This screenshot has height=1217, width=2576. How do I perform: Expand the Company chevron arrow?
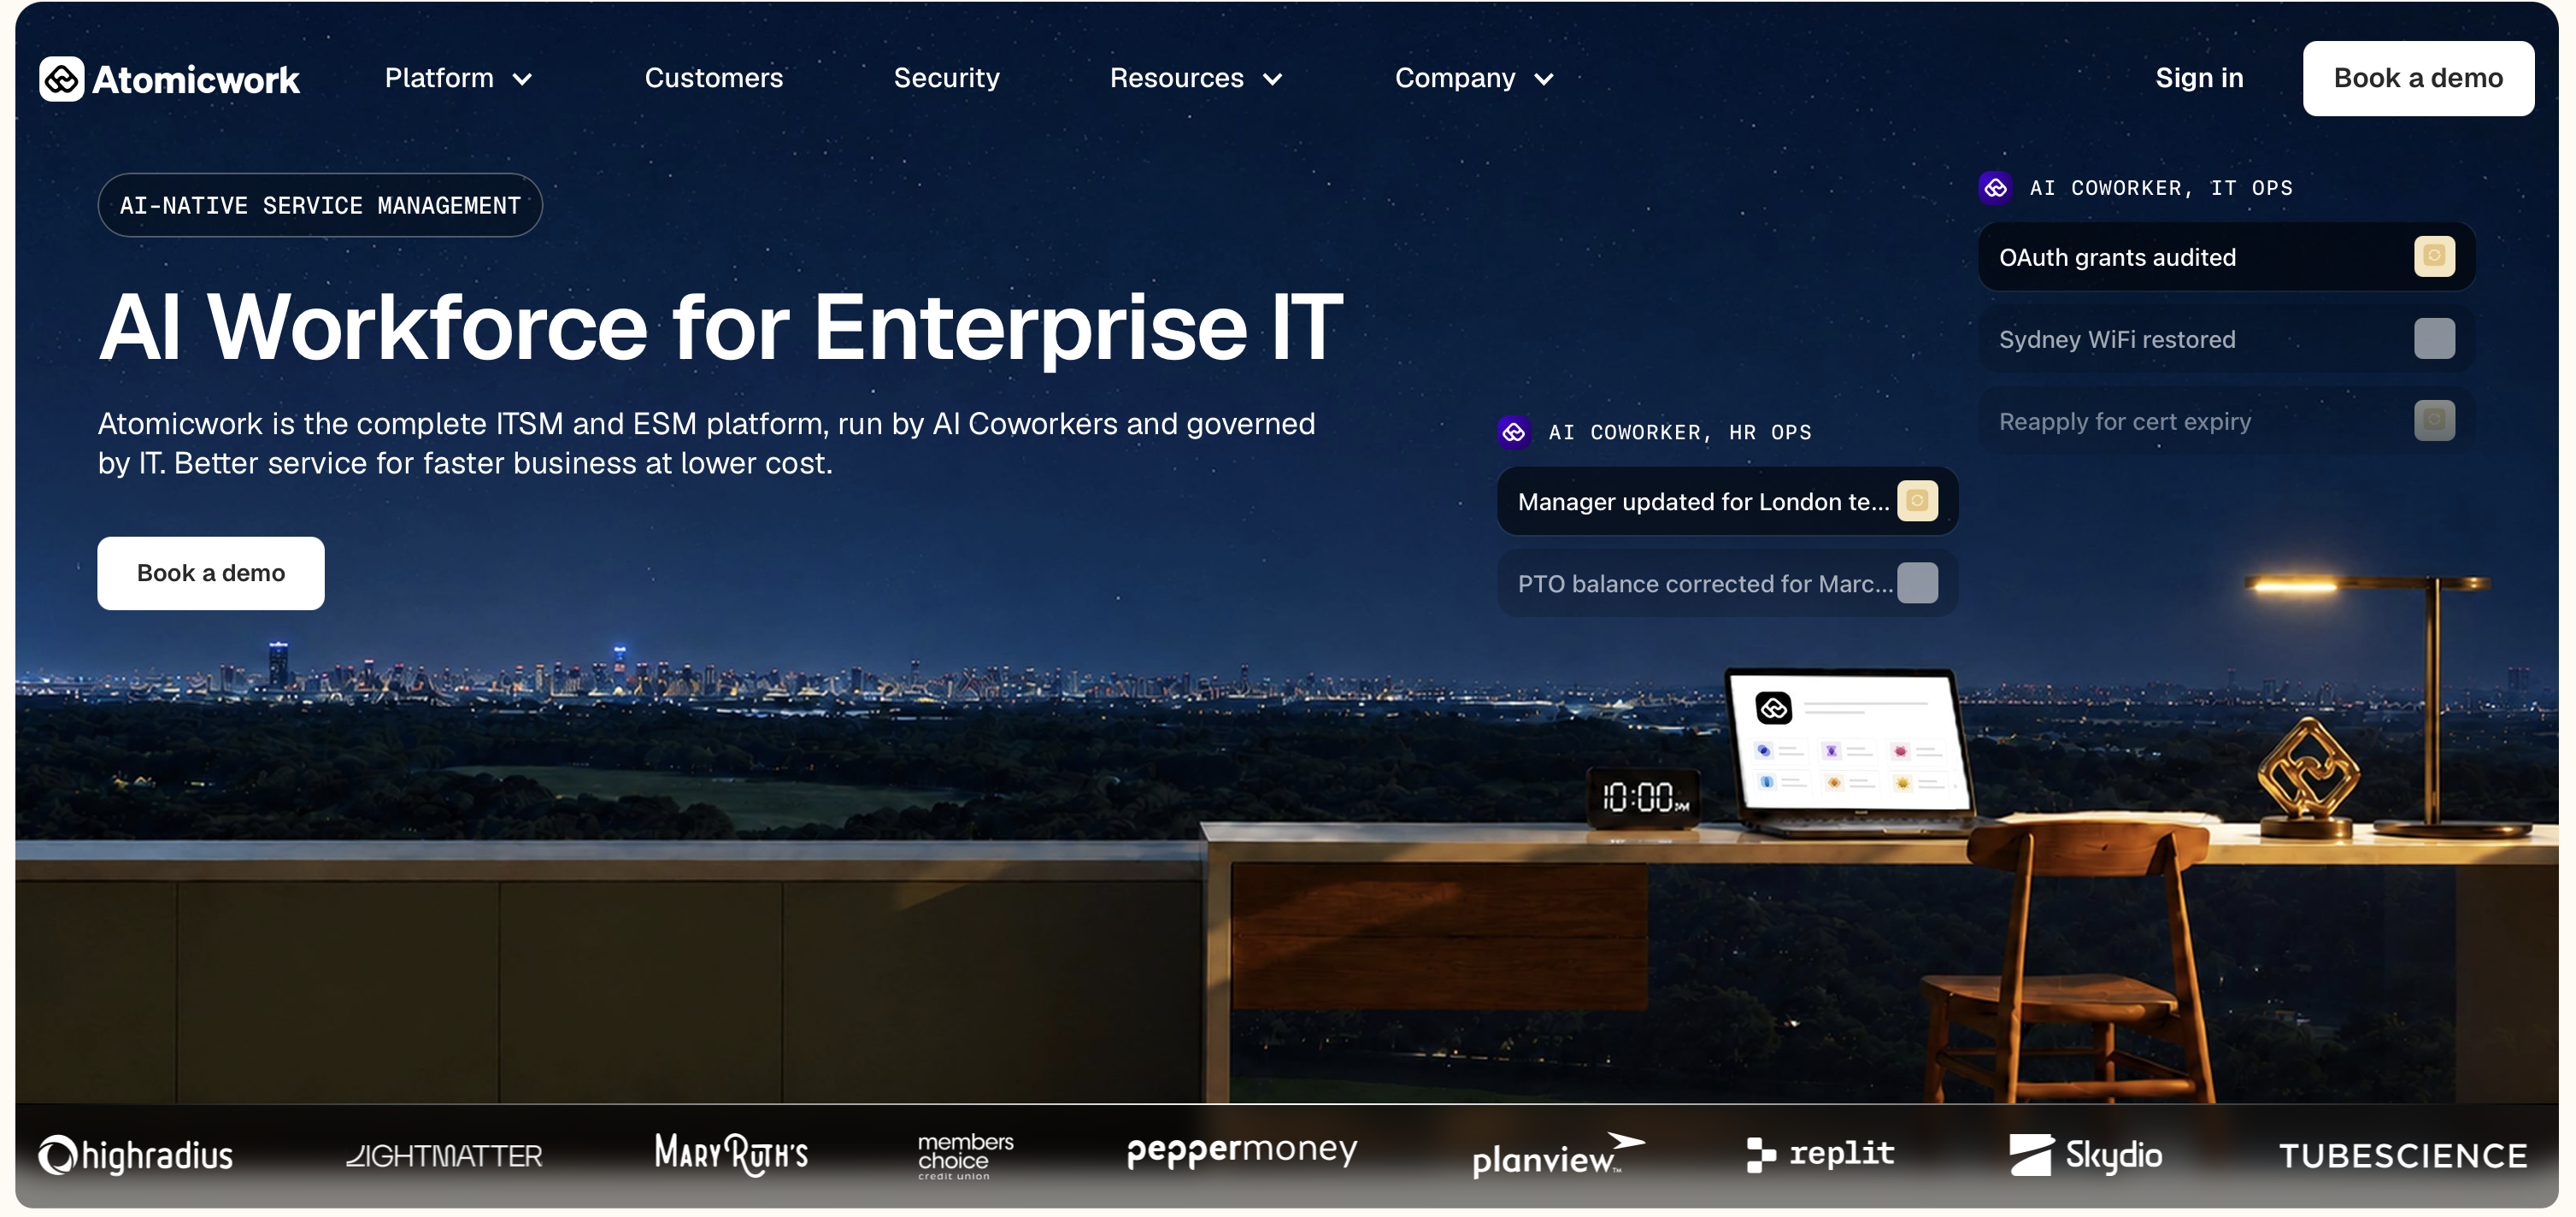coord(1544,79)
